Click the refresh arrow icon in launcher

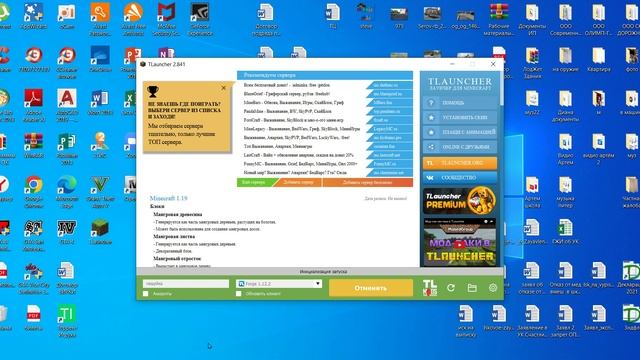pyautogui.click(x=451, y=288)
